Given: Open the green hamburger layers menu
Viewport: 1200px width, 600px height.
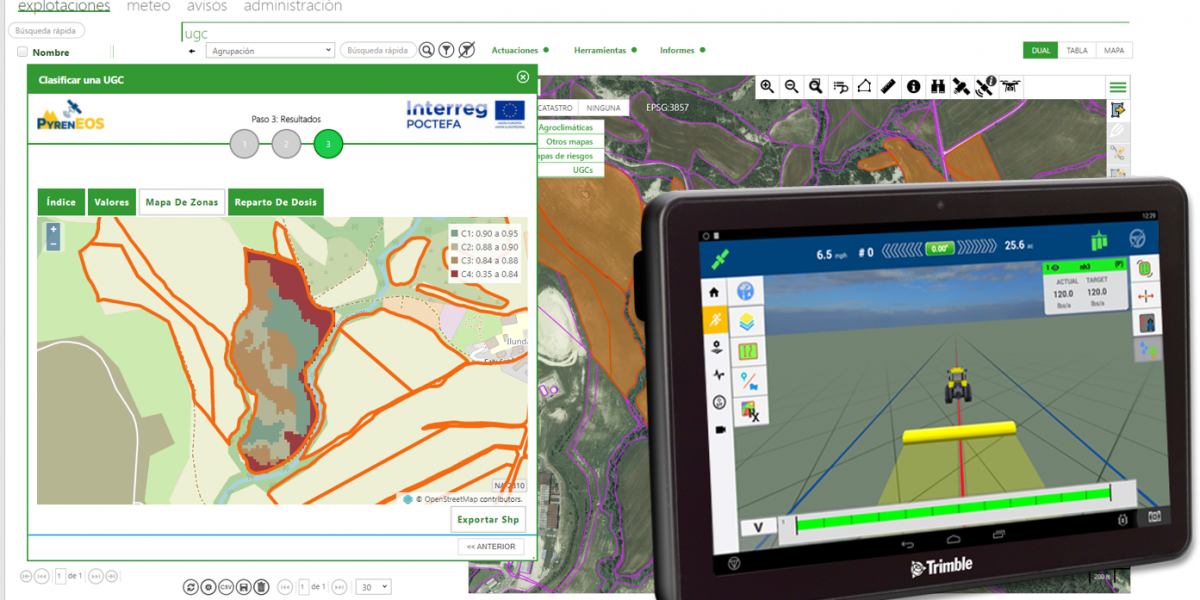Looking at the screenshot, I should (x=1118, y=88).
